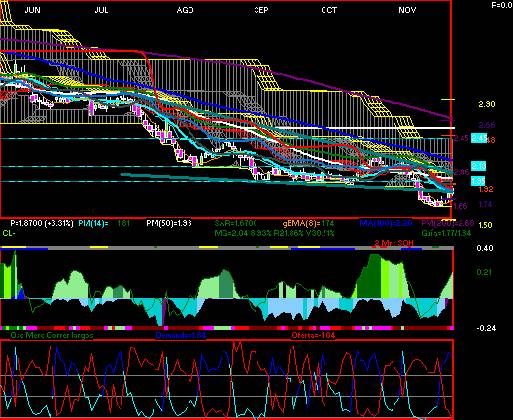The image size is (513, 420).
Task: Click the JUN month label
Action: pos(33,10)
